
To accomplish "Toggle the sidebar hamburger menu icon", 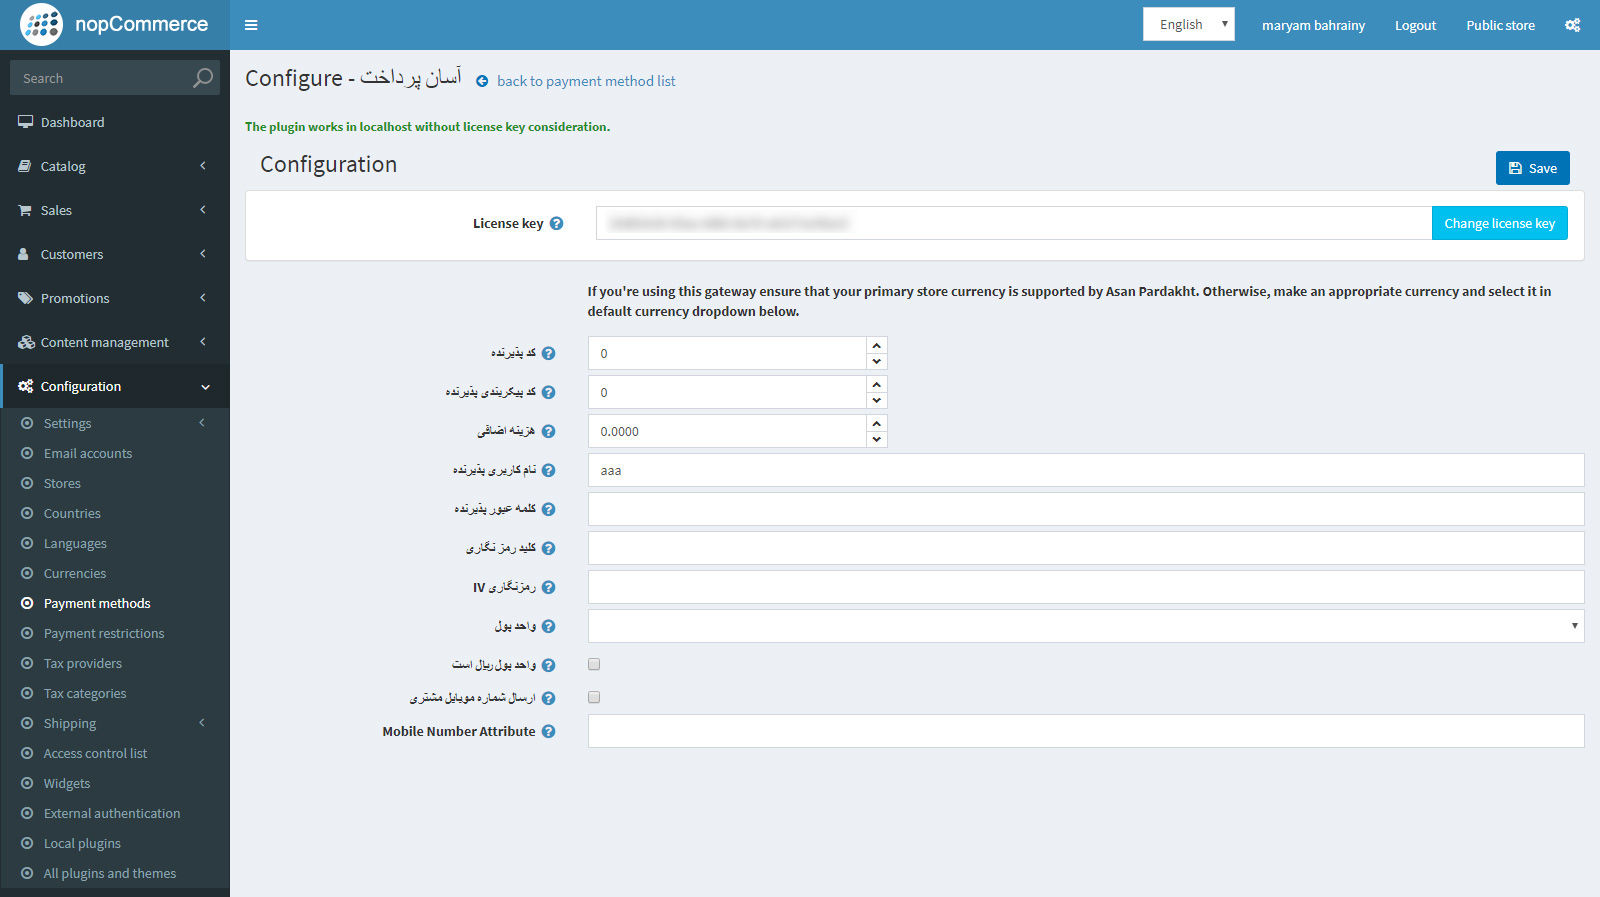I will (x=251, y=25).
